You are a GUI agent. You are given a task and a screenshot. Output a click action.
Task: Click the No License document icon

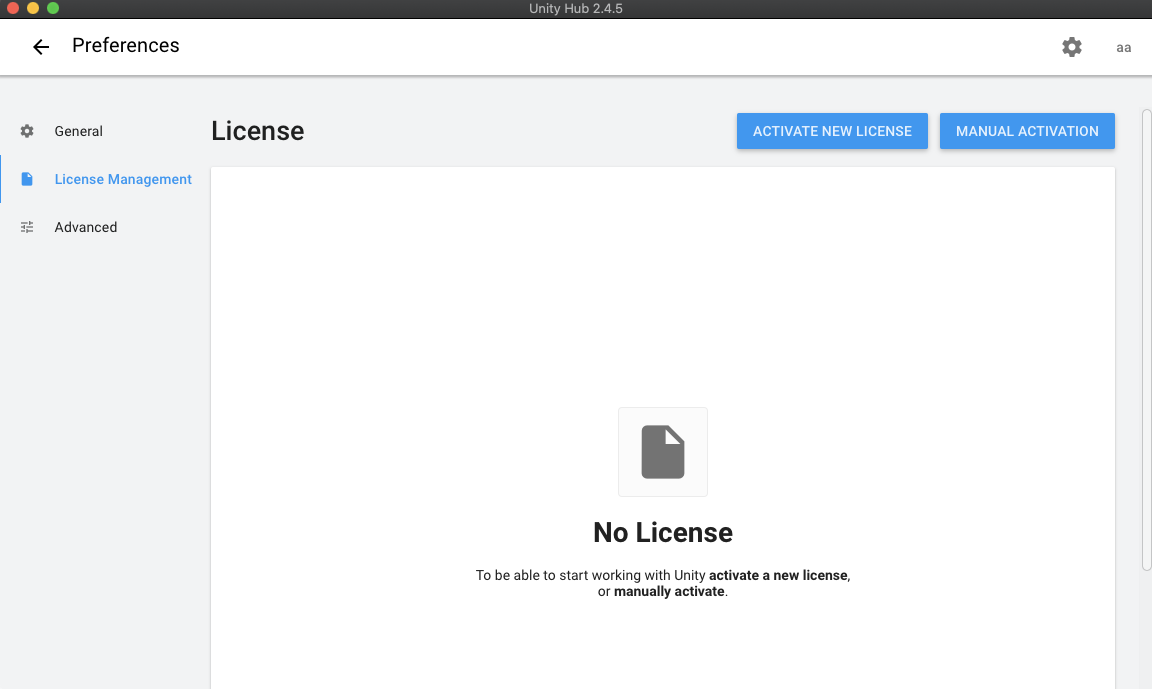[663, 452]
